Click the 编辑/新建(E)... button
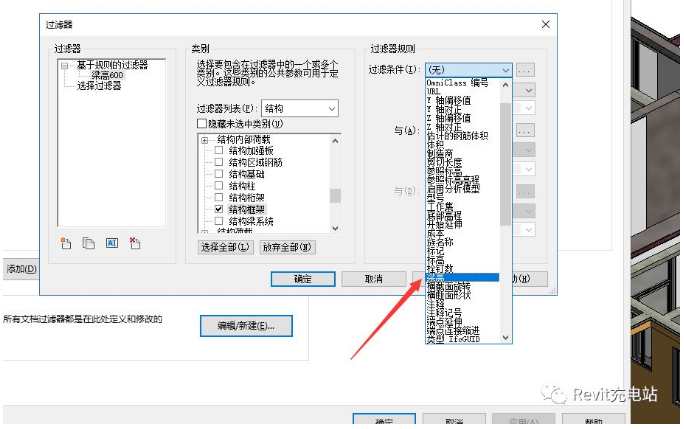The image size is (684, 429). click(x=246, y=326)
